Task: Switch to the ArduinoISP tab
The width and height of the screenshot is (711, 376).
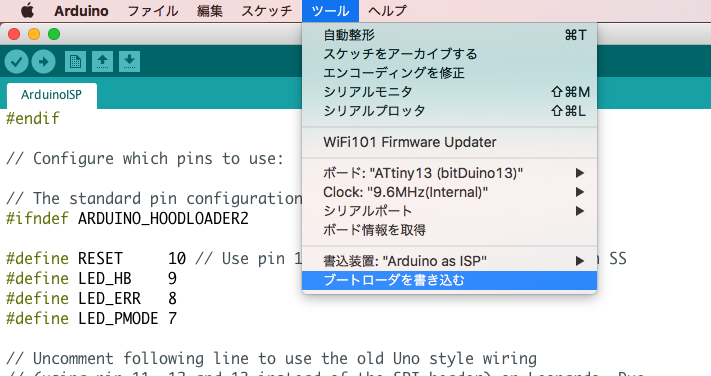Action: tap(52, 95)
